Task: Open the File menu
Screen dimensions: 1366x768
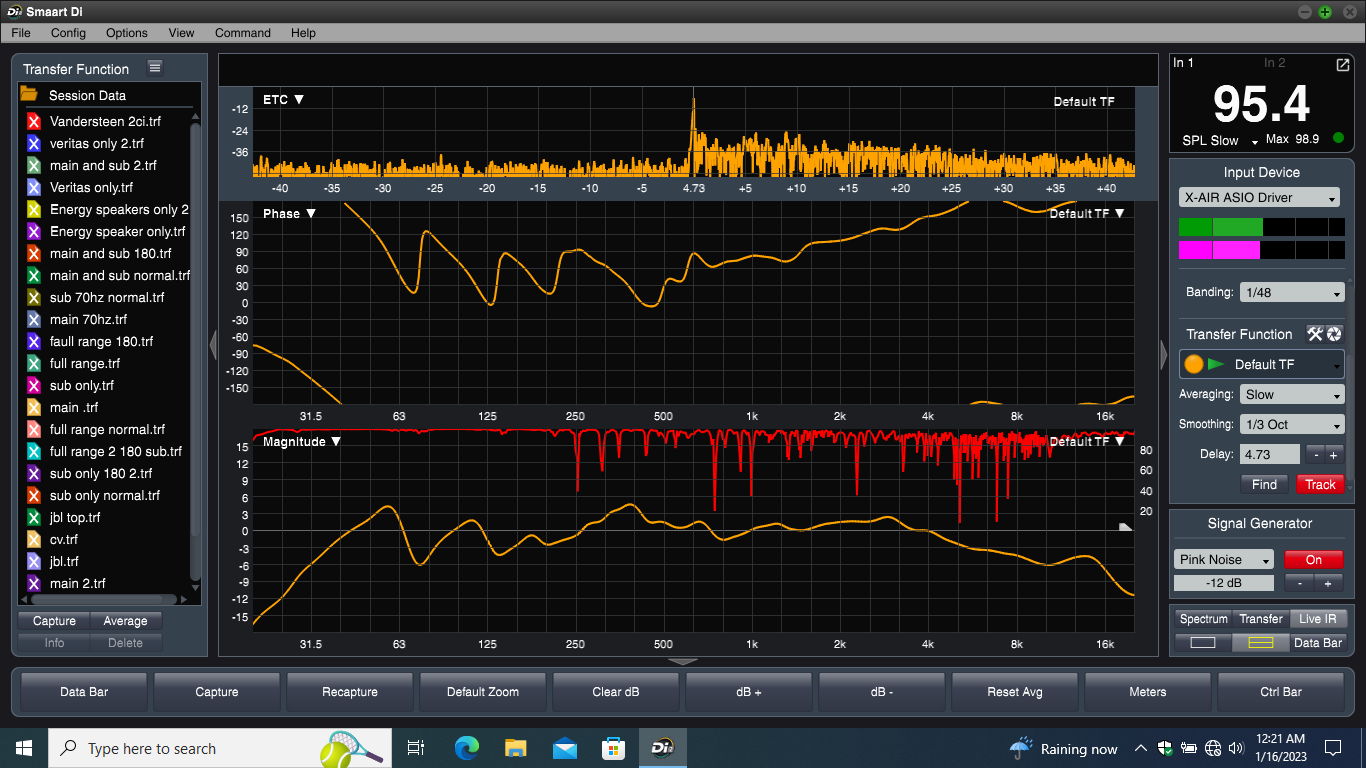Action: click(21, 33)
